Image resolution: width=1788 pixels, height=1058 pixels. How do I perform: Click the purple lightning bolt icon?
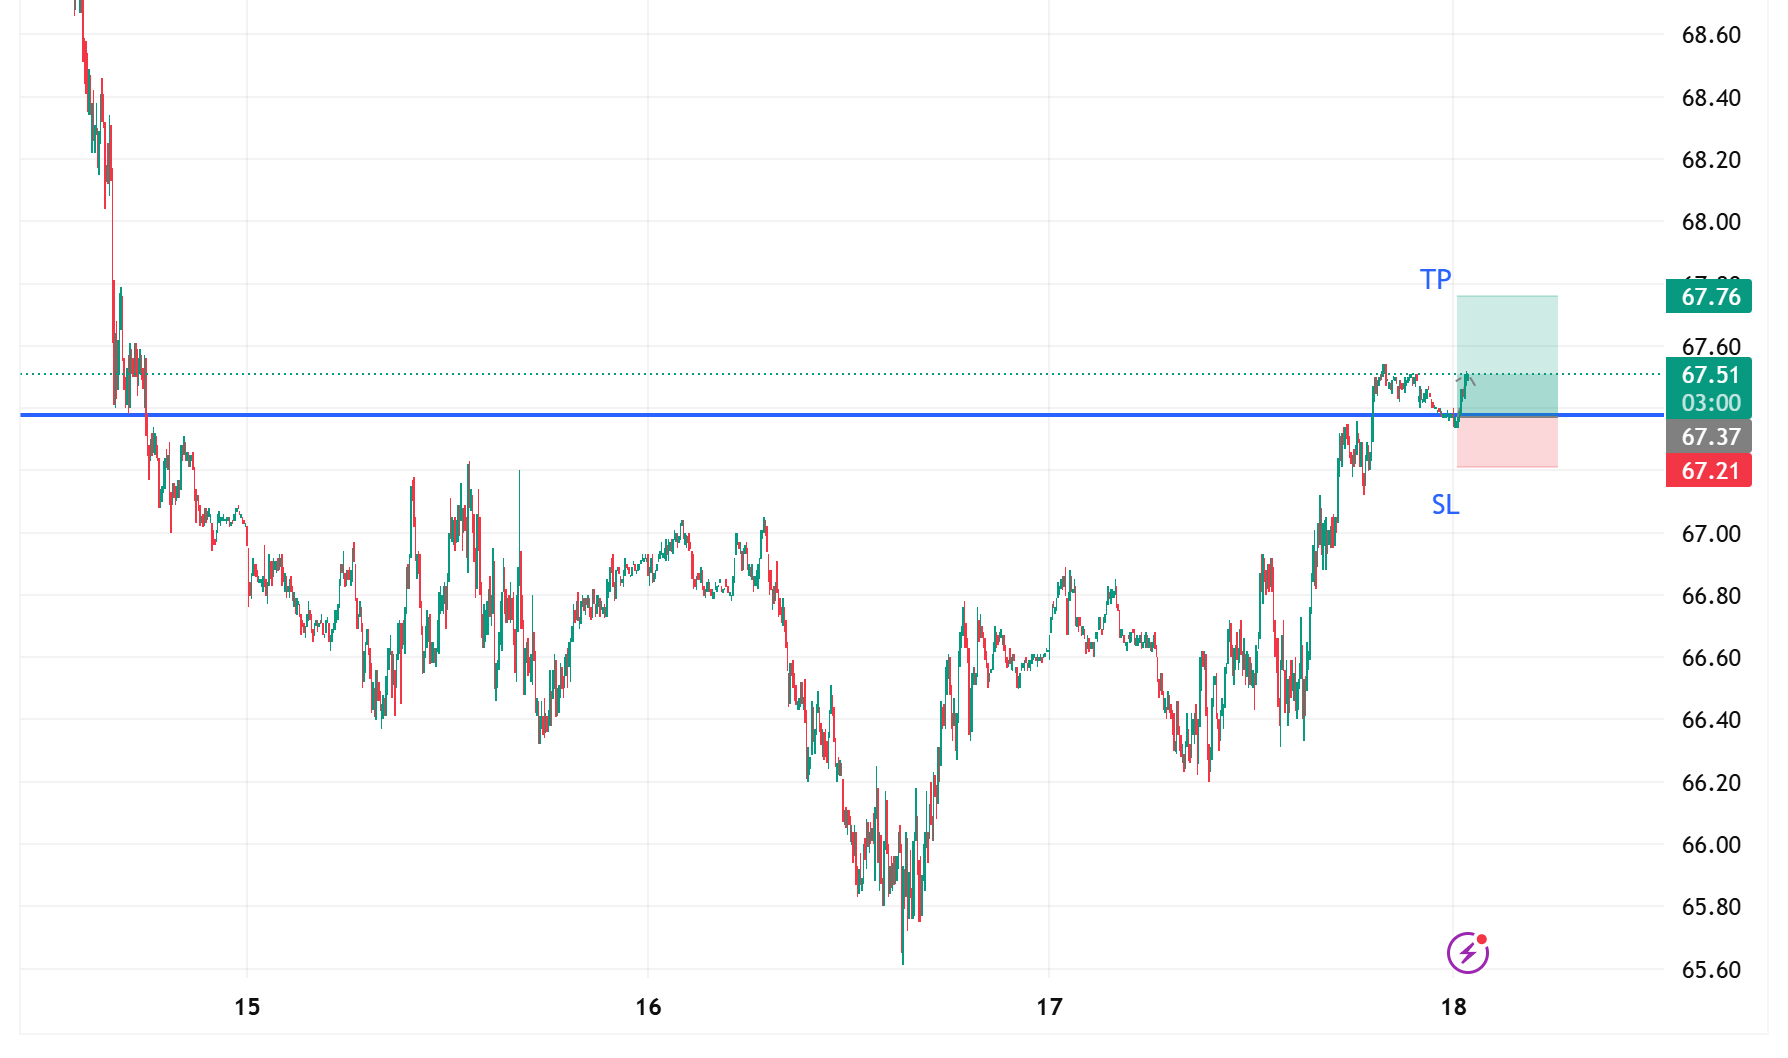[1467, 952]
